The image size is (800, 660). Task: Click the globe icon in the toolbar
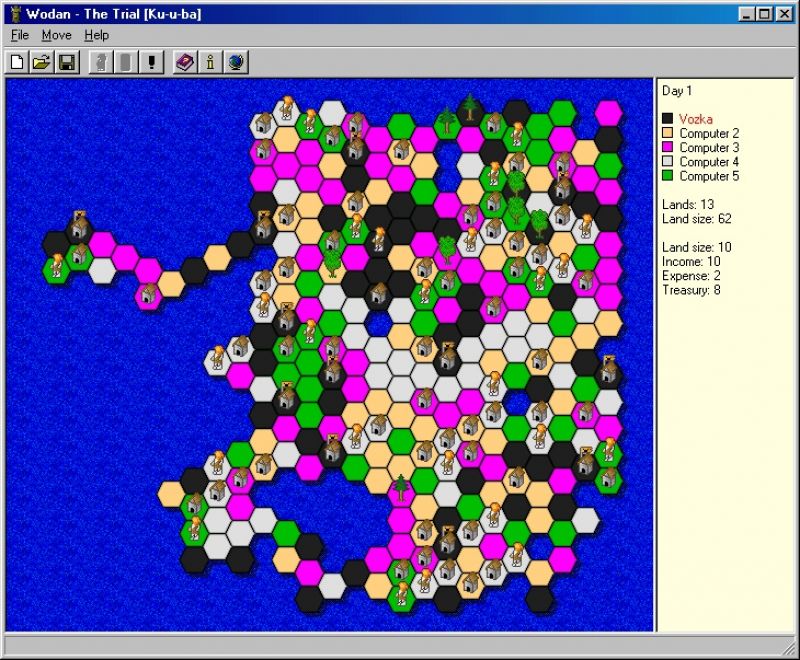(236, 62)
